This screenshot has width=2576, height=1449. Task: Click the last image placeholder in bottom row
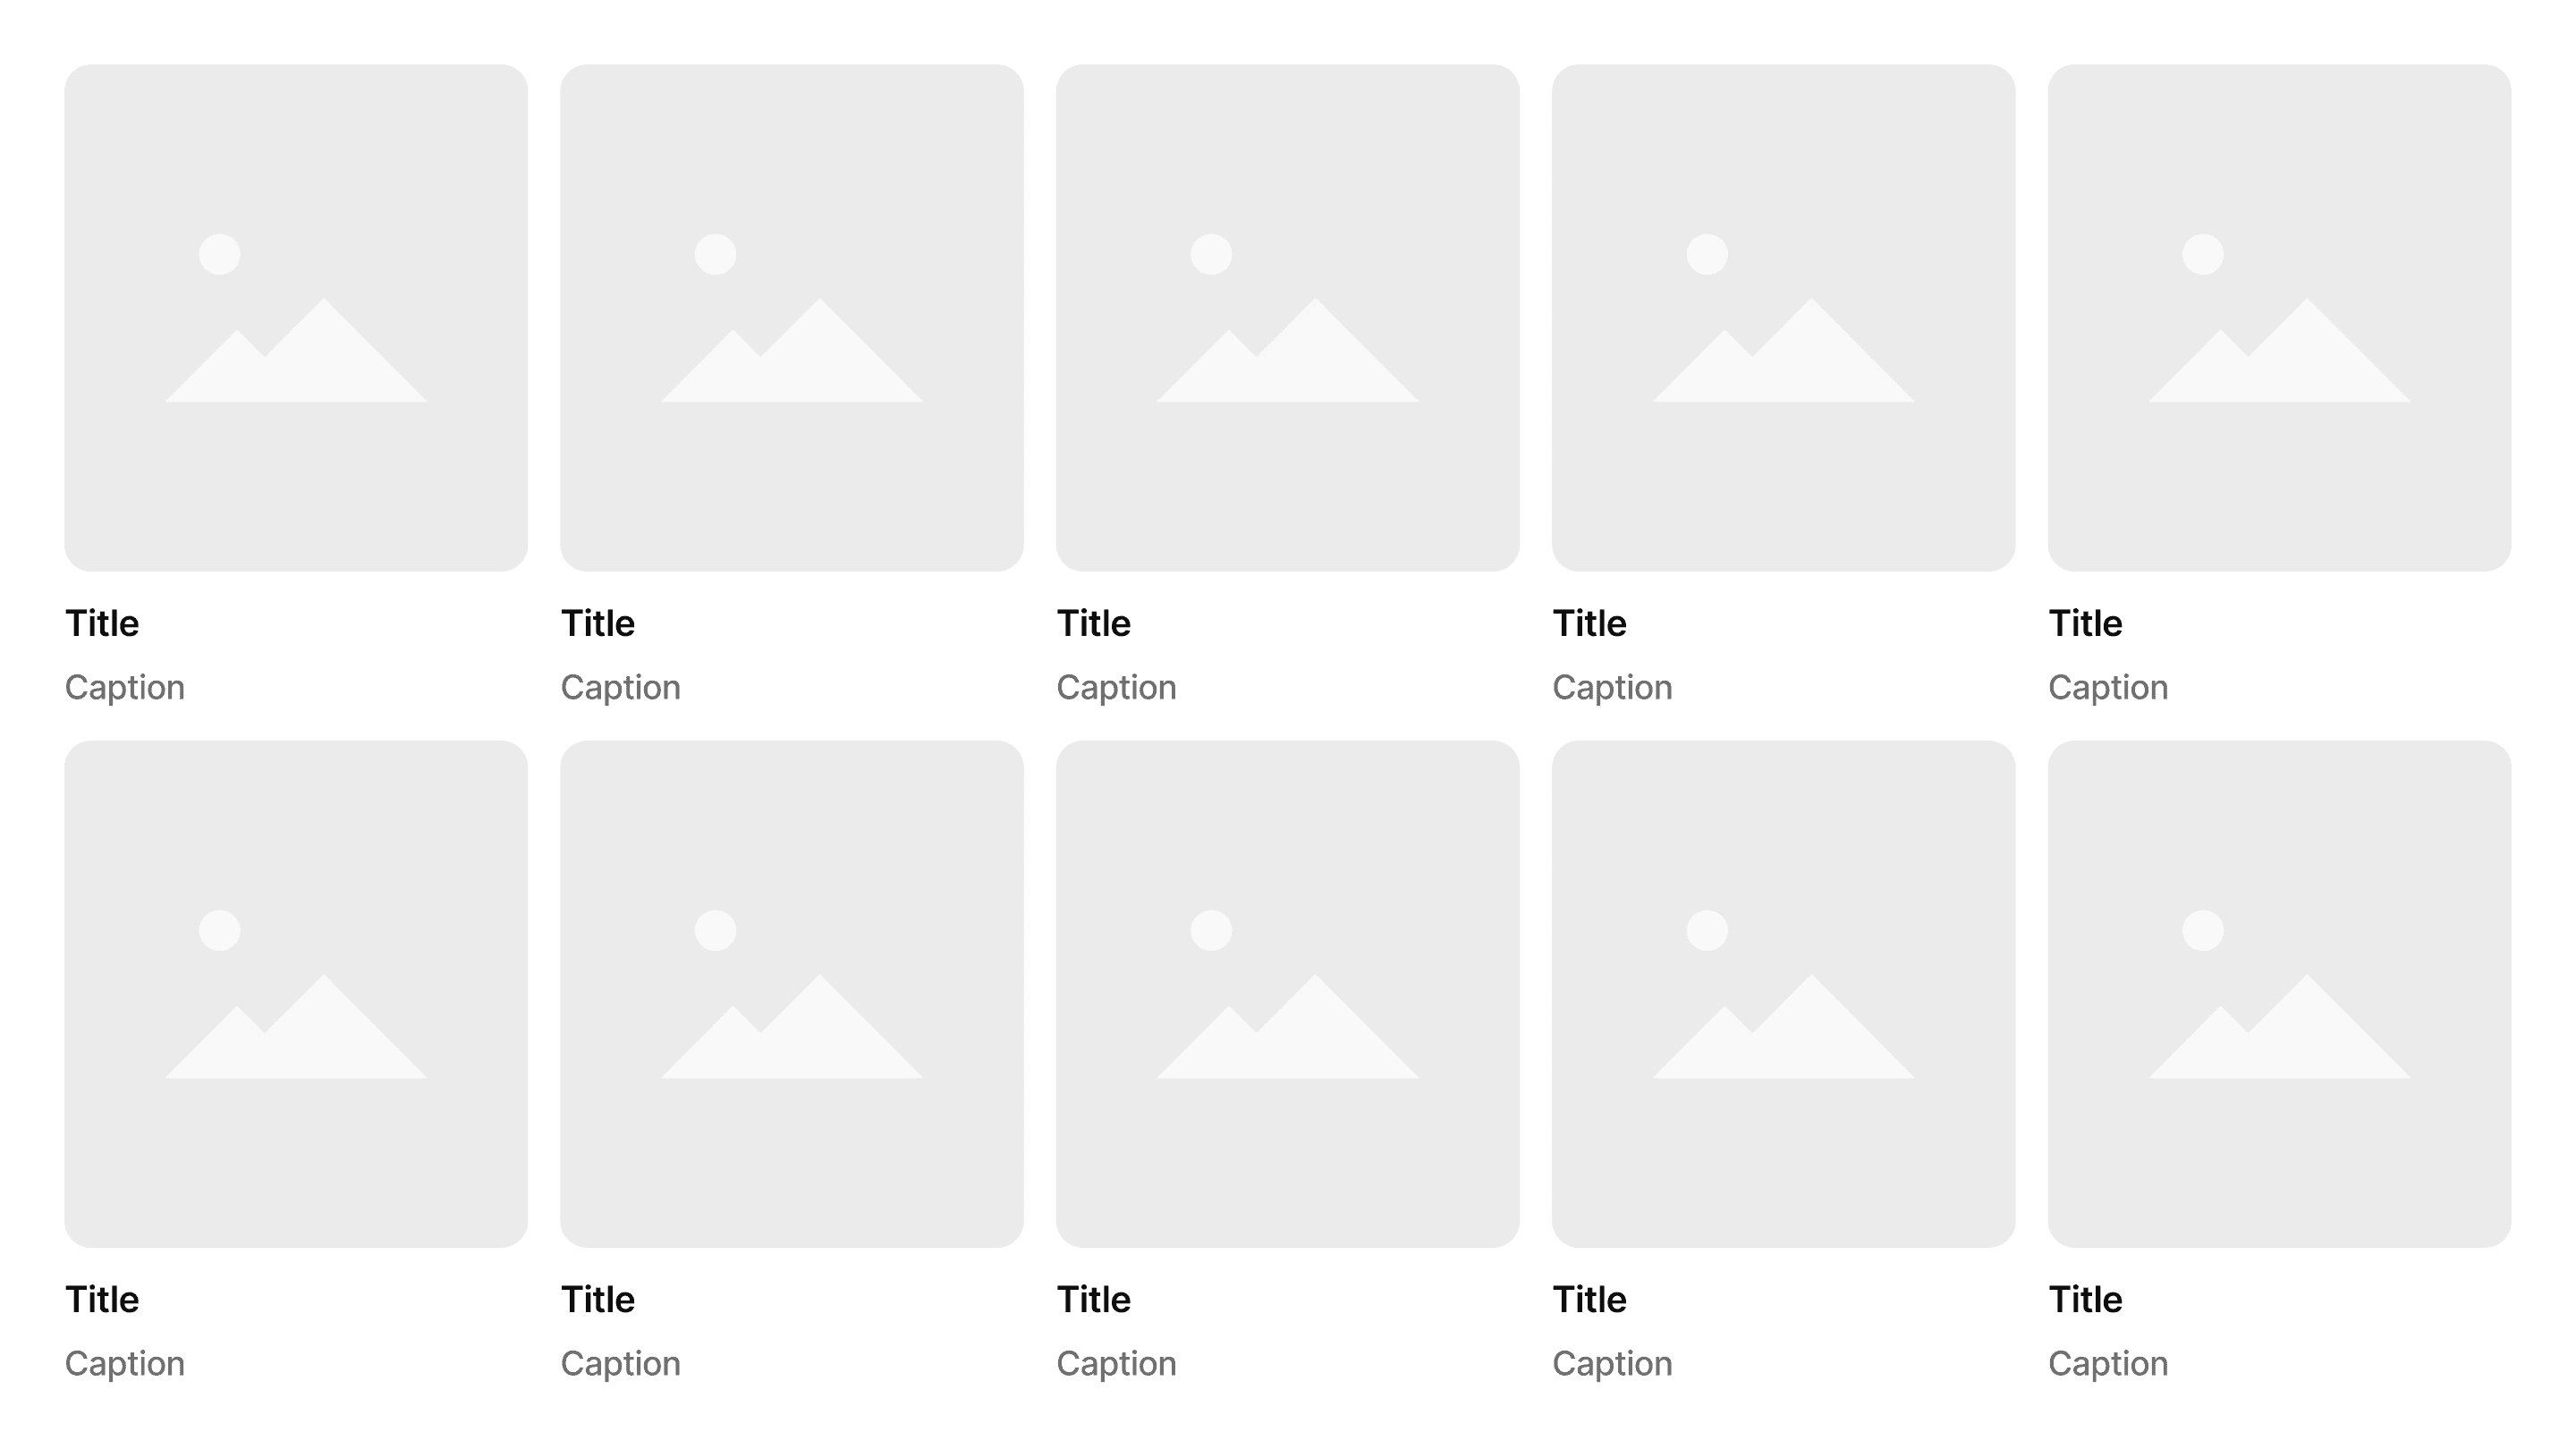[2280, 994]
